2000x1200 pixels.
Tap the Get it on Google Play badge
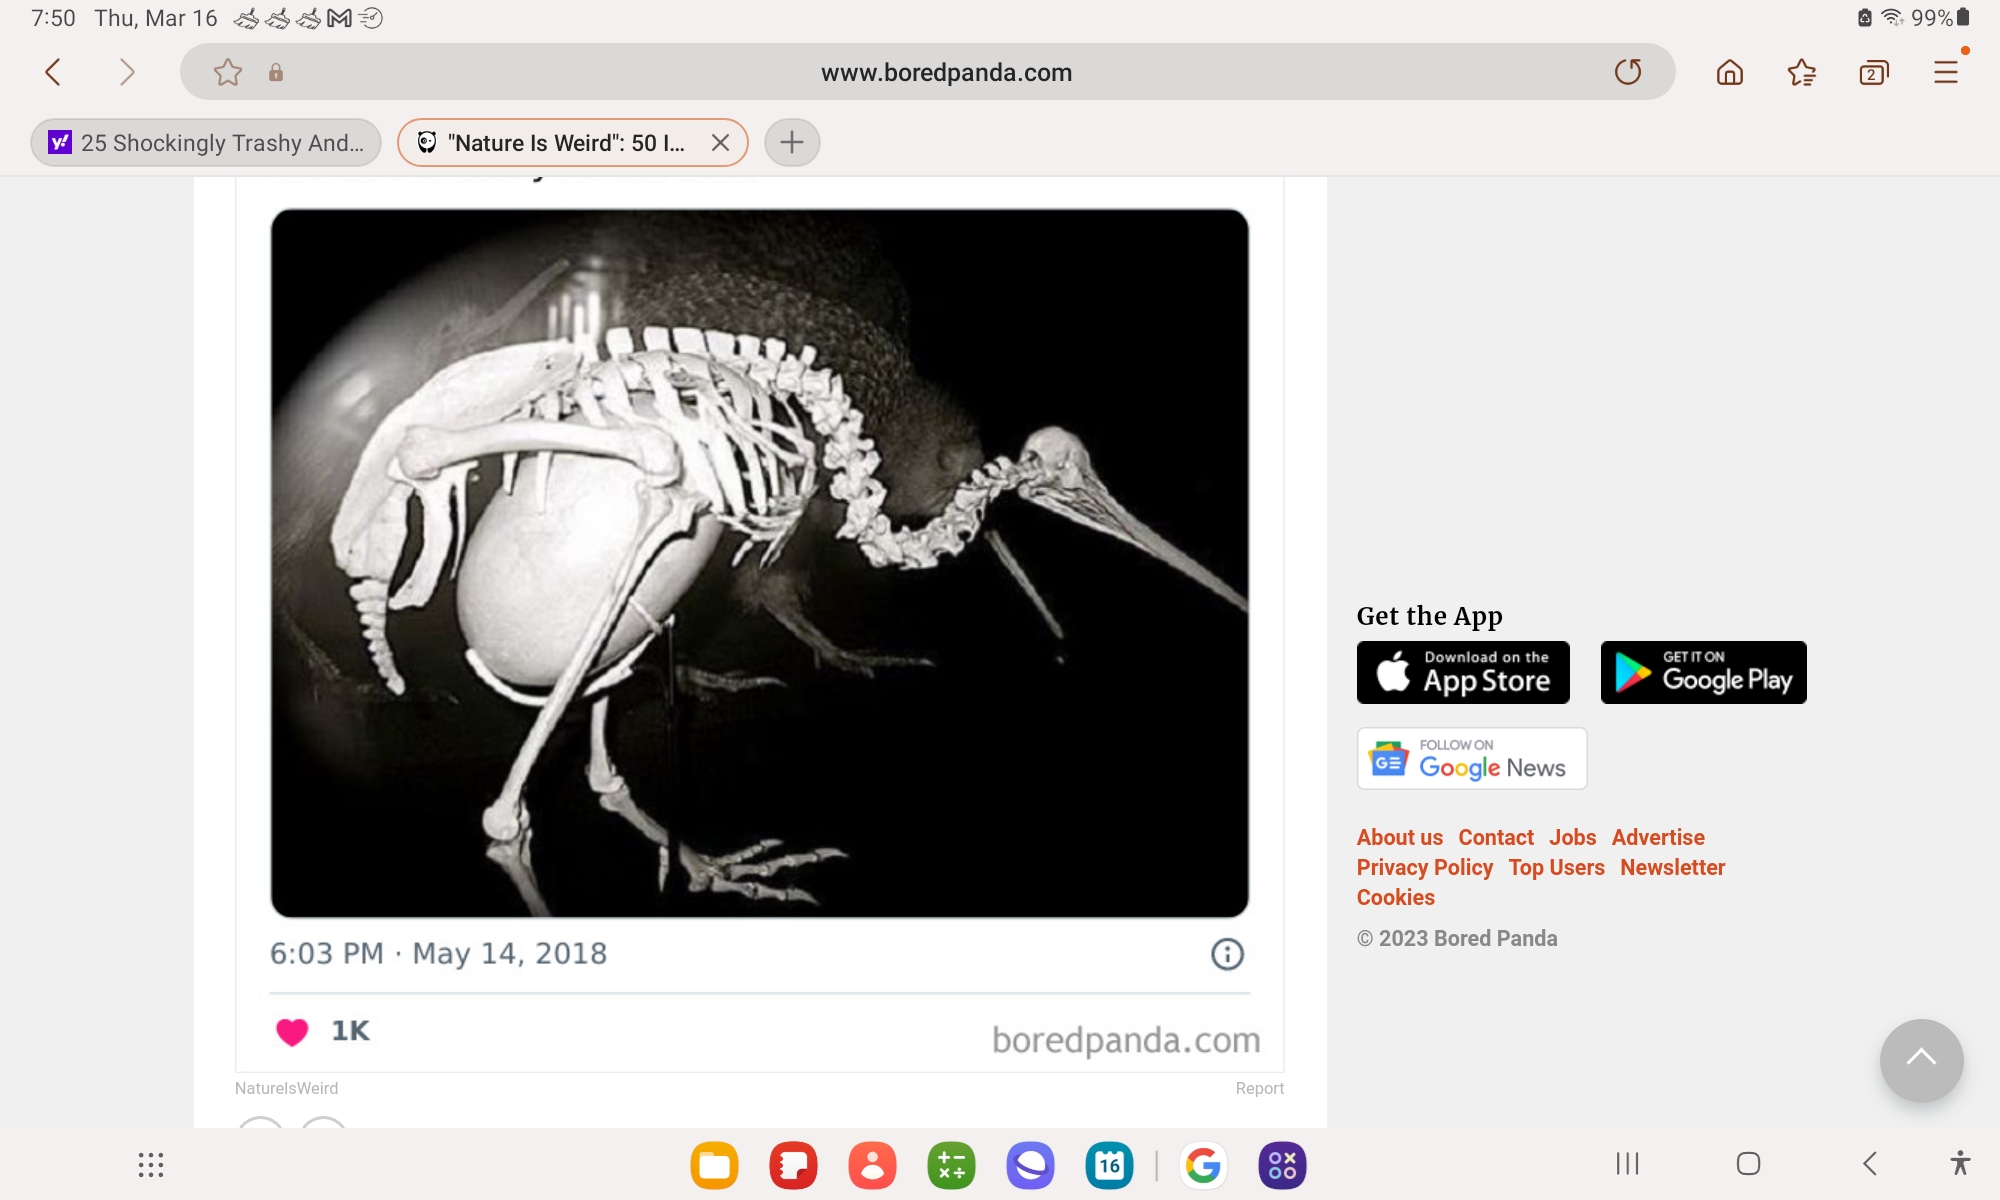point(1703,673)
